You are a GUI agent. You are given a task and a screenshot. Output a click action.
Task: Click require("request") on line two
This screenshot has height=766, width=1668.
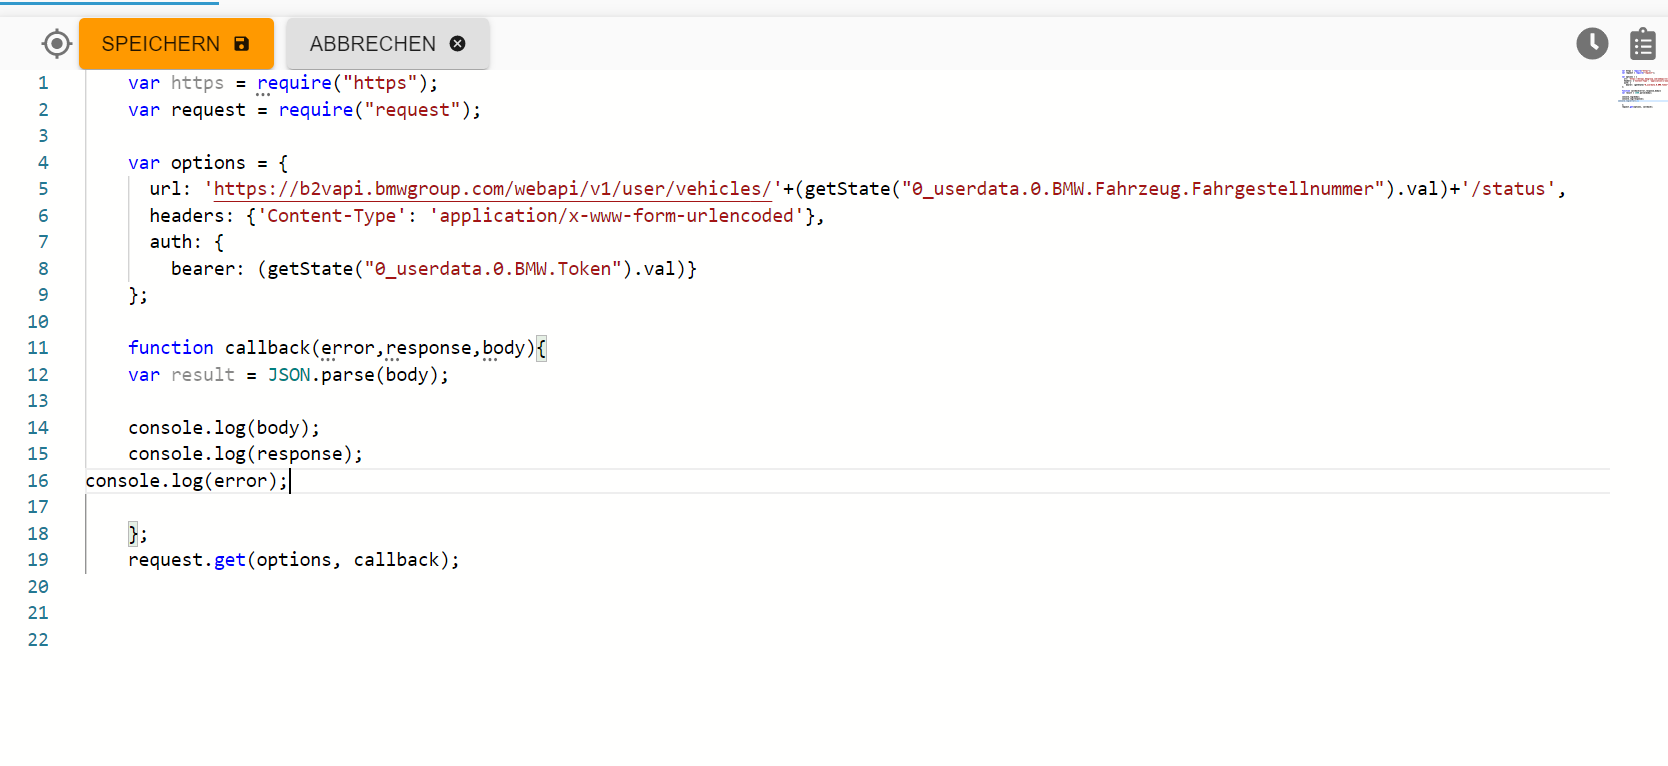pos(378,110)
